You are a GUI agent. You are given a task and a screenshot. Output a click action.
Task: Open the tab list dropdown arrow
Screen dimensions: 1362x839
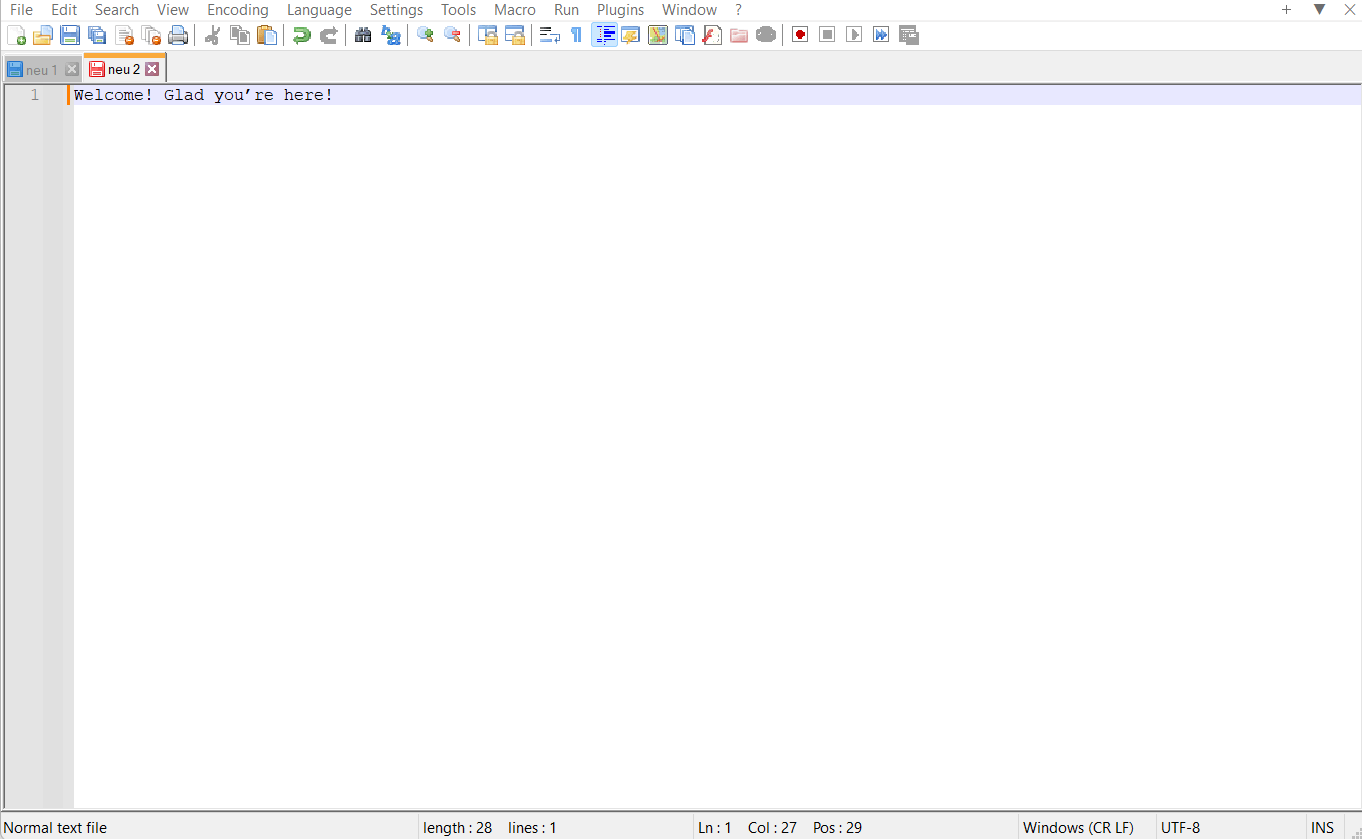(x=1318, y=9)
